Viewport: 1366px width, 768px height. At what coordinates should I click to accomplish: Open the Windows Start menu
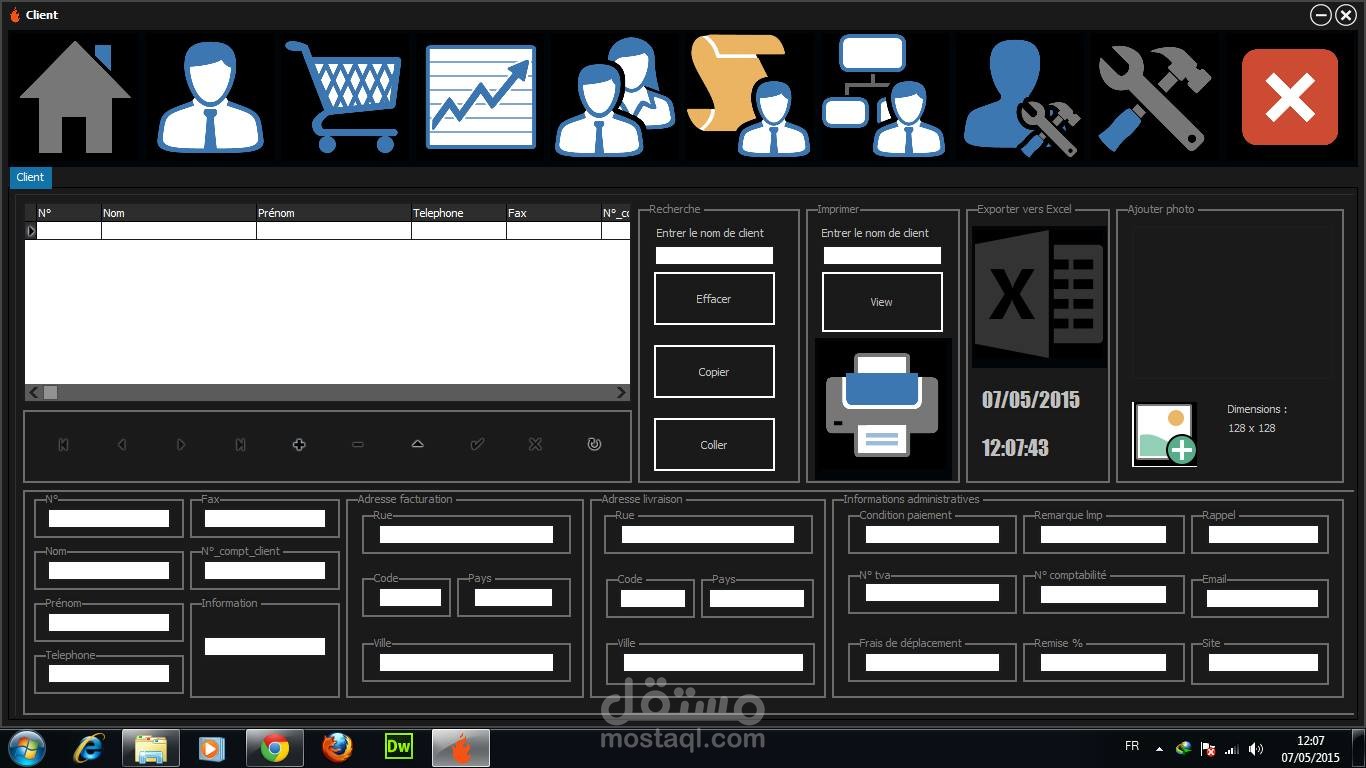26,747
